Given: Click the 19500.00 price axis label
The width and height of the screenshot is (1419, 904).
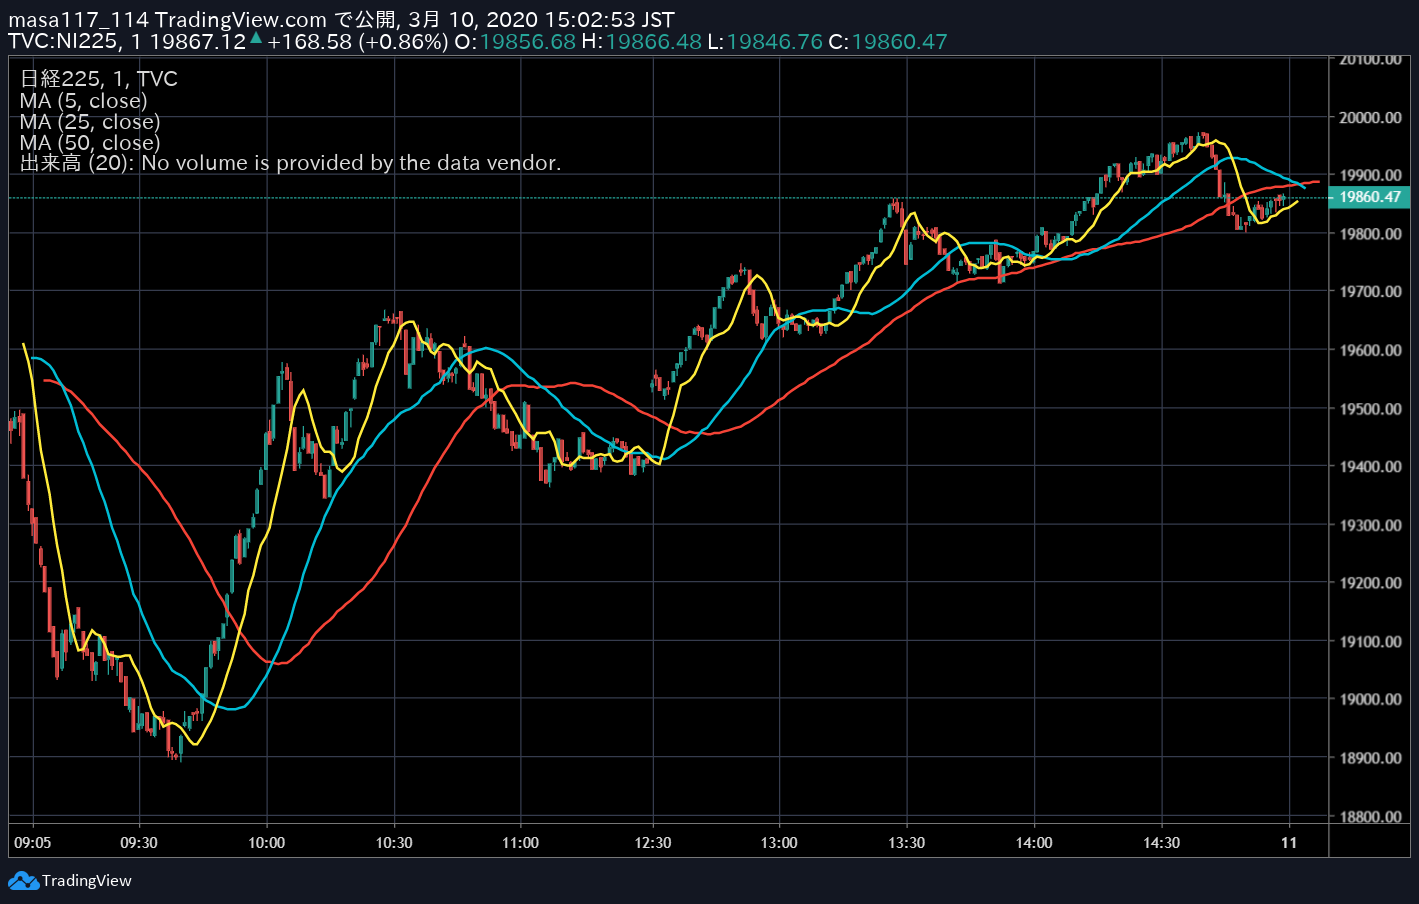Looking at the screenshot, I should pos(1370,408).
